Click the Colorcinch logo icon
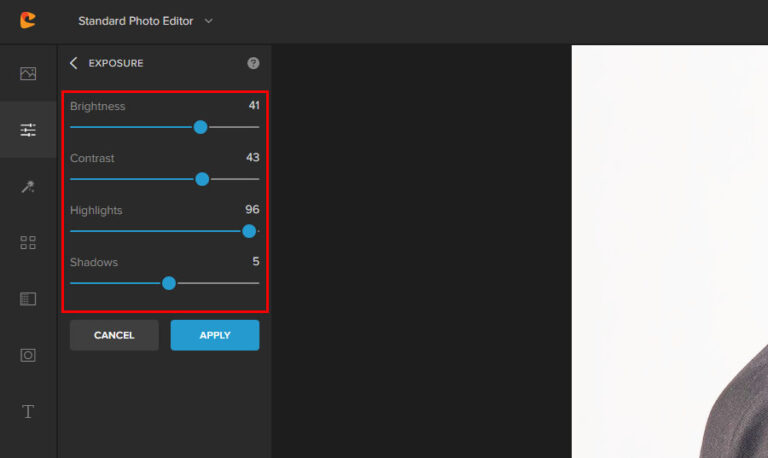Image resolution: width=768 pixels, height=458 pixels. 28,20
